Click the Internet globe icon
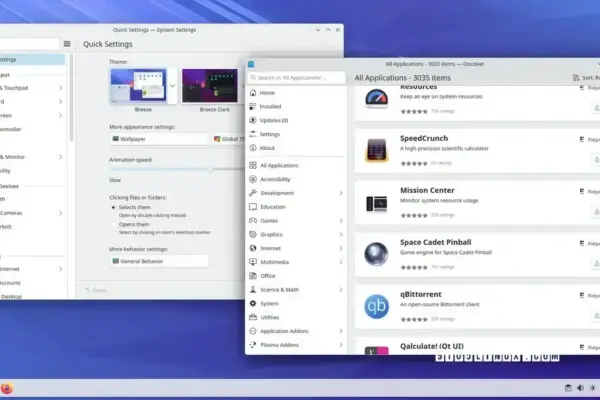The height and width of the screenshot is (400, 600). [253, 248]
